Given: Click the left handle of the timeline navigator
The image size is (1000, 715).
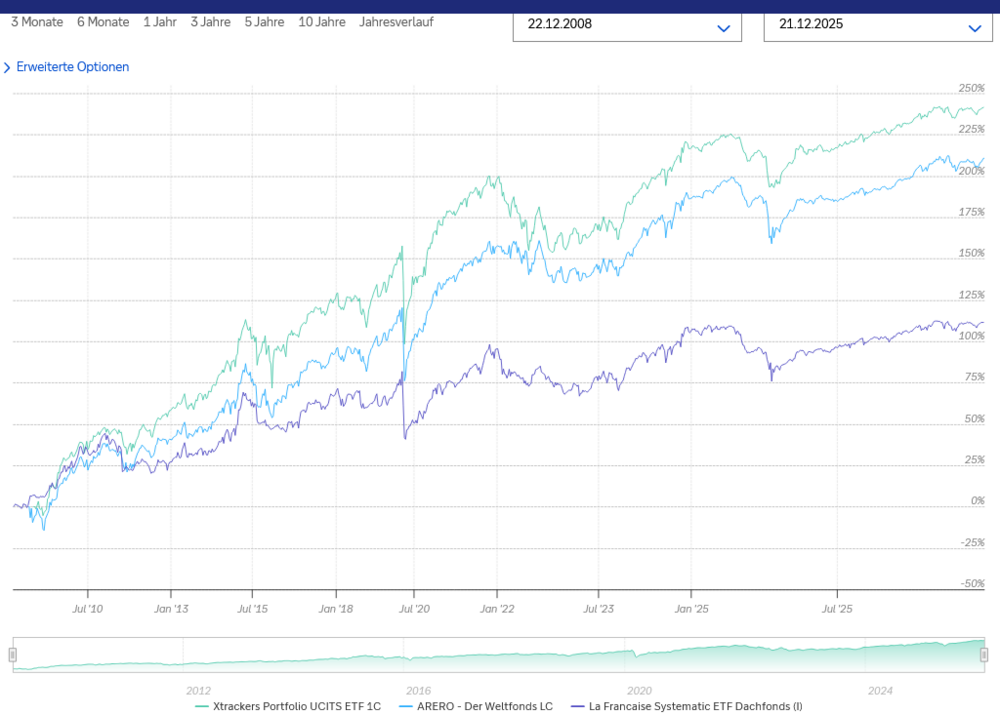Looking at the screenshot, I should click(14, 655).
